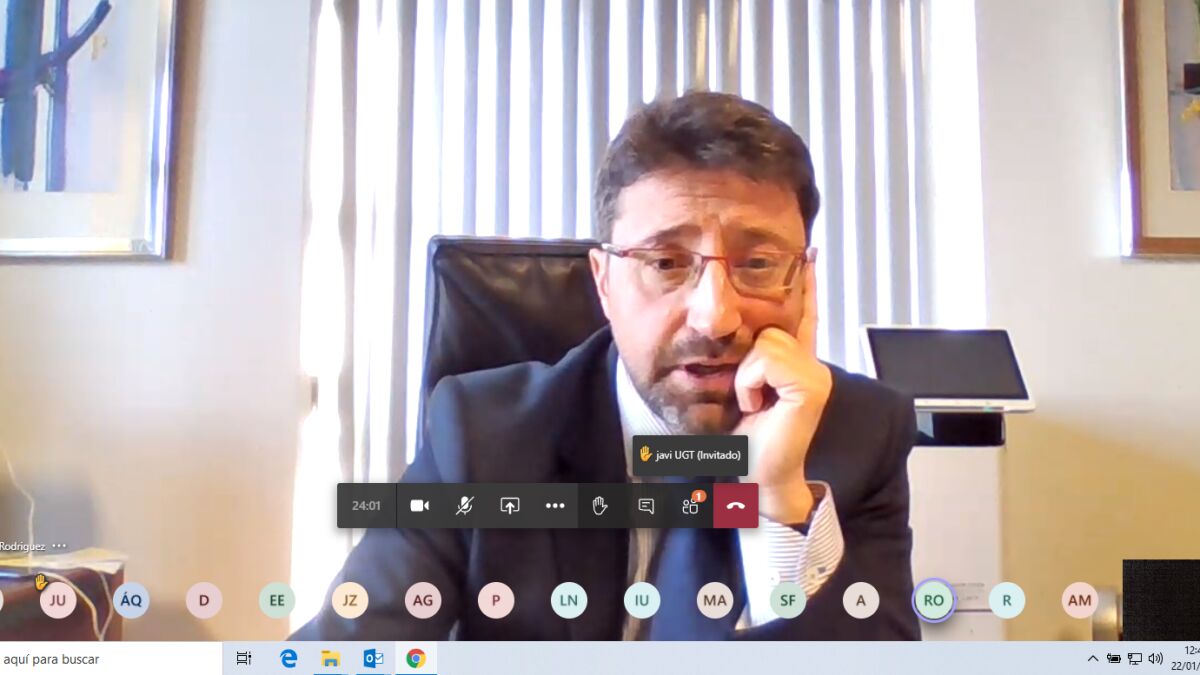Select participant avatar ÁQ
Image resolution: width=1200 pixels, height=675 pixels.
point(131,601)
